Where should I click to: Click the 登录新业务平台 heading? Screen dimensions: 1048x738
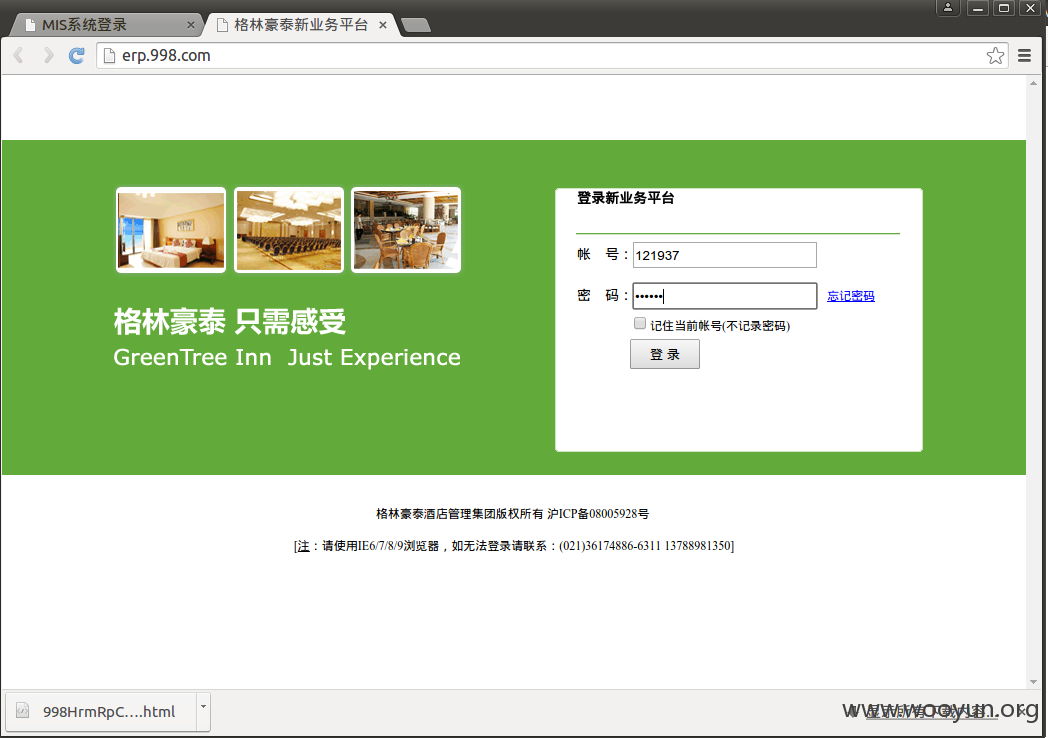pyautogui.click(x=626, y=198)
